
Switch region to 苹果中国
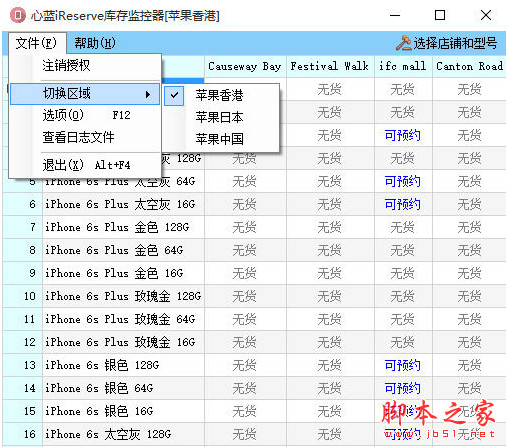click(221, 139)
